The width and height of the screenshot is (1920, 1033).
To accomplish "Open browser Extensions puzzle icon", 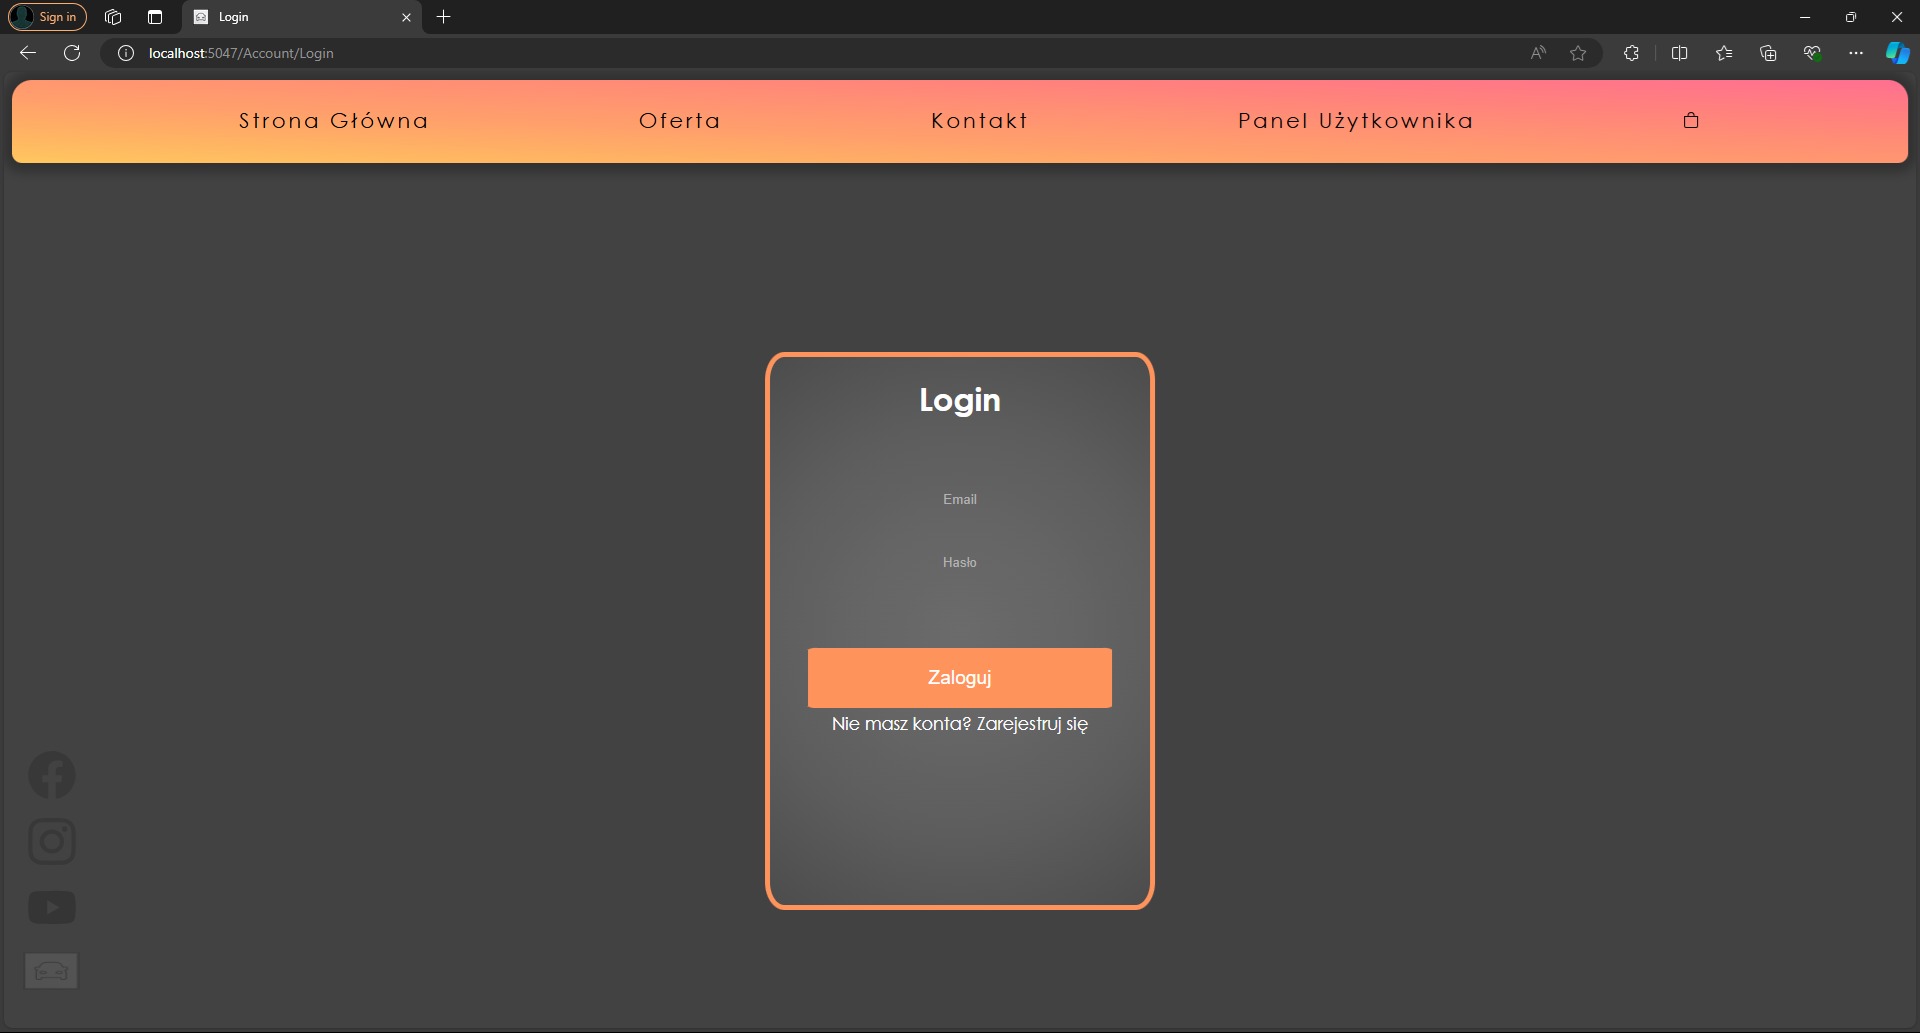I will click(x=1631, y=53).
